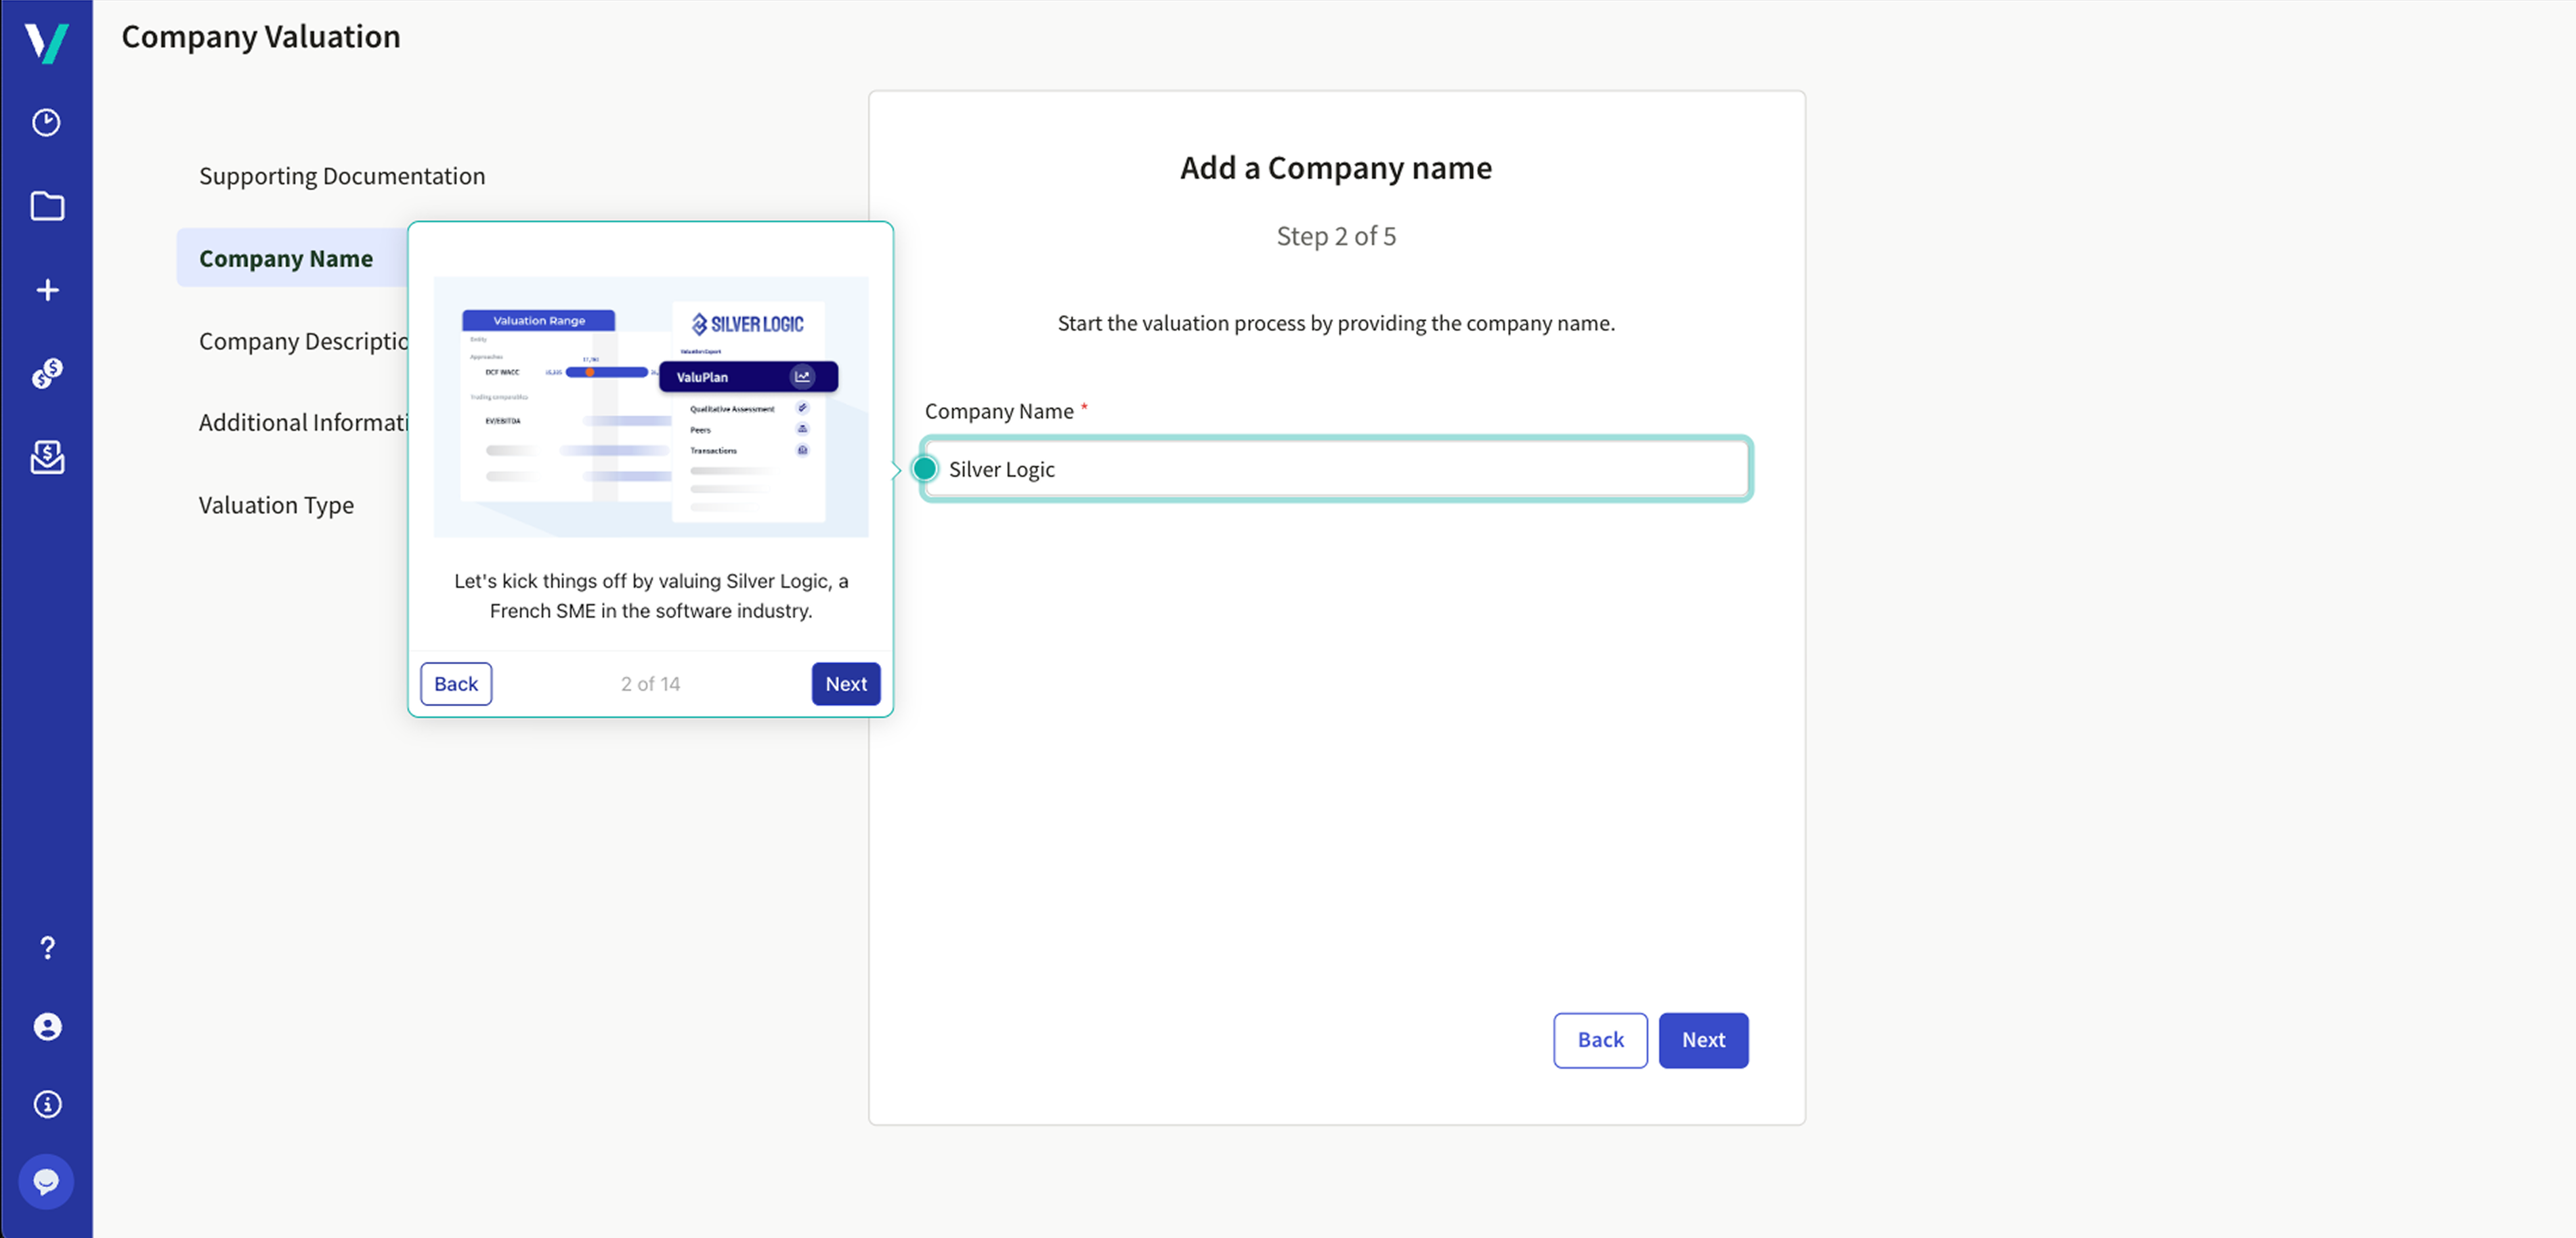
Task: Open the chat bubble widget
Action: 46,1182
